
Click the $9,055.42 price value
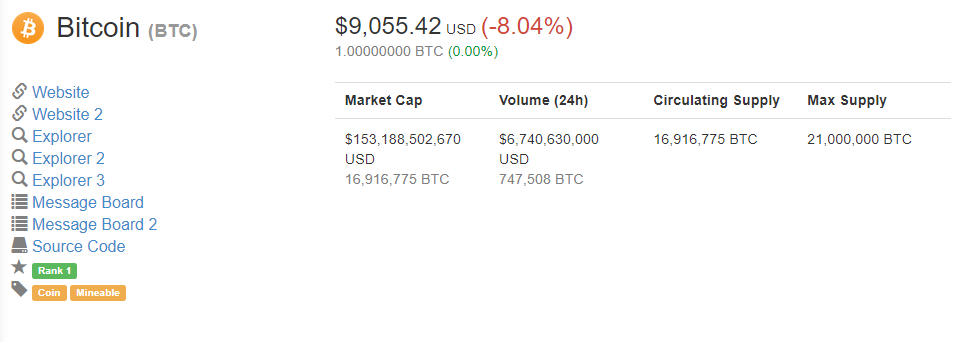coord(388,26)
